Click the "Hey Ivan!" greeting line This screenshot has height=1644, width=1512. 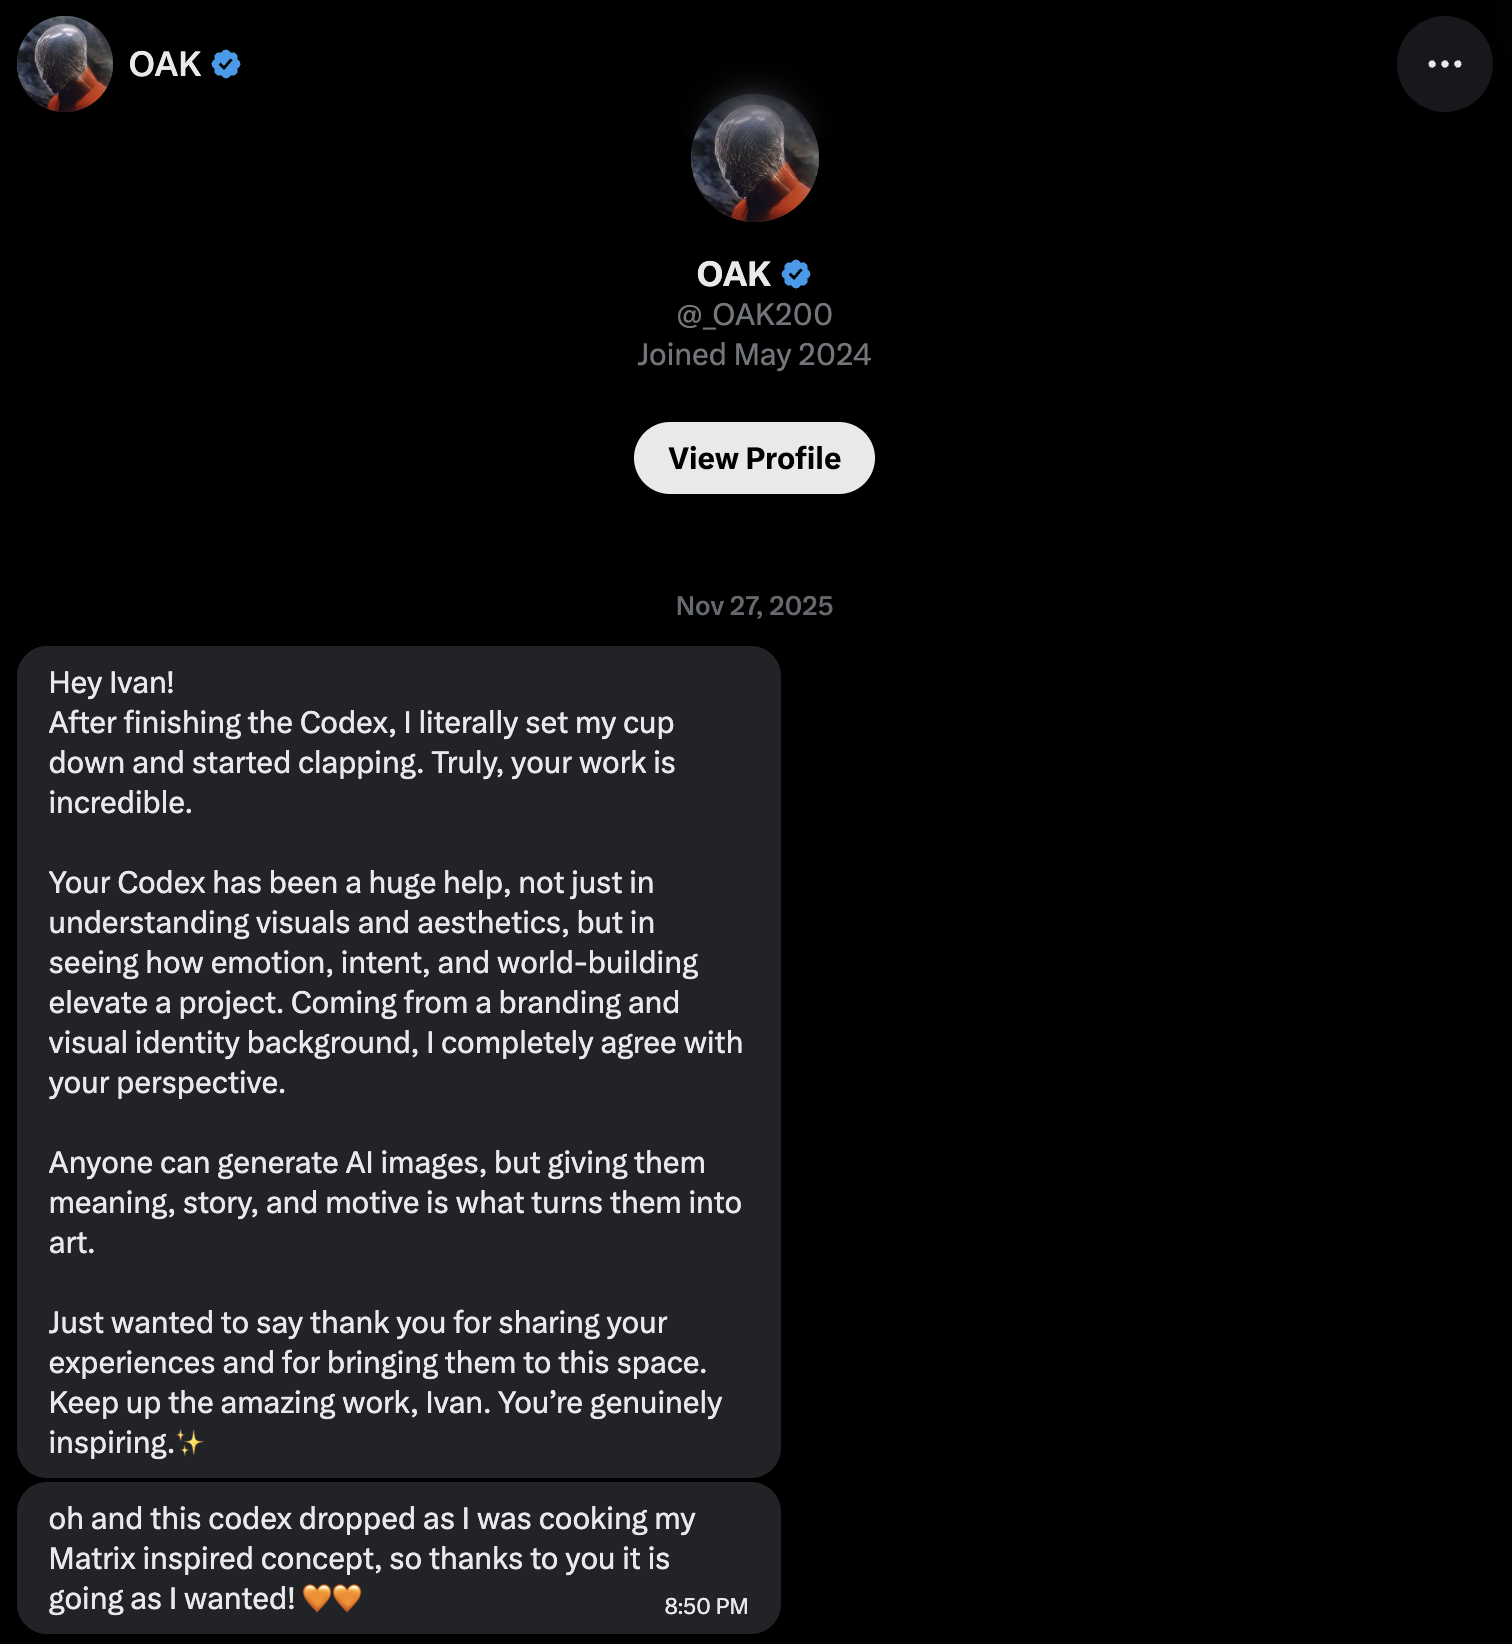pos(111,683)
